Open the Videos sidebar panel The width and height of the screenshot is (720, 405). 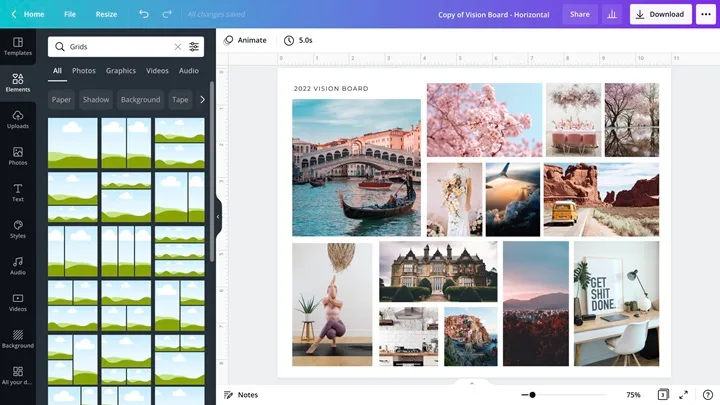point(18,303)
